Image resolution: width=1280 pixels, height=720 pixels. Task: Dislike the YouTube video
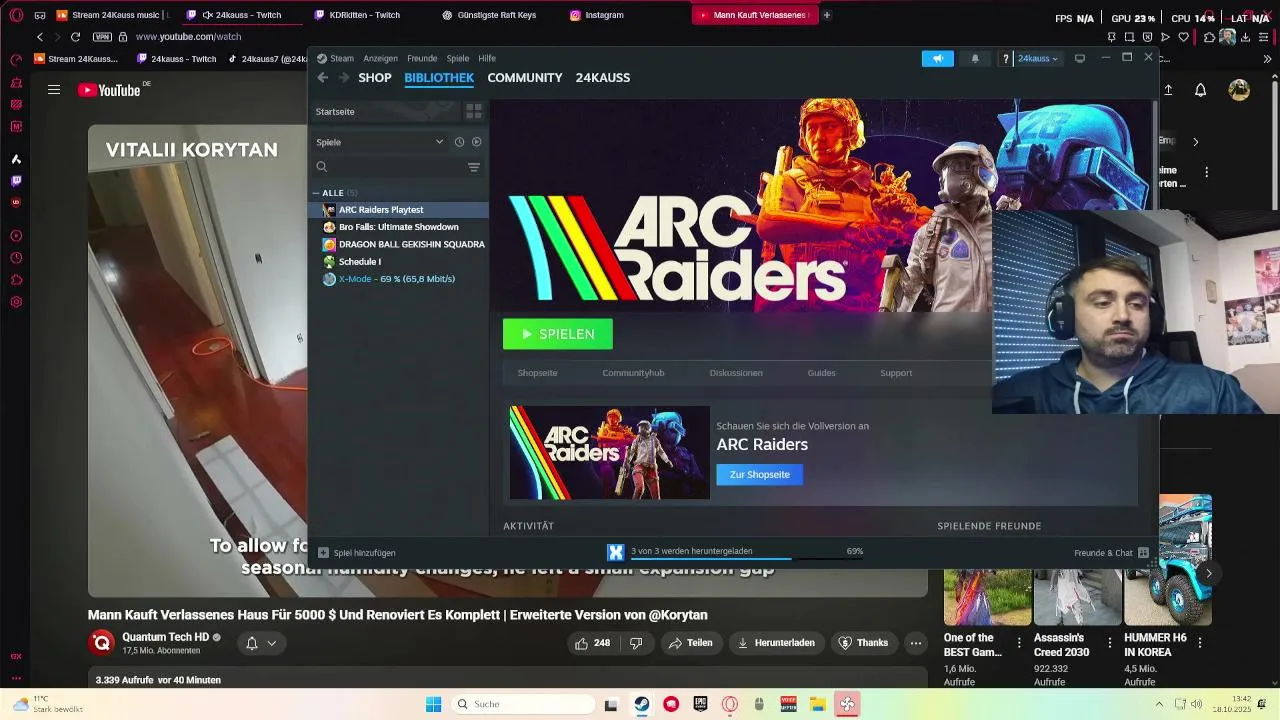[x=636, y=643]
